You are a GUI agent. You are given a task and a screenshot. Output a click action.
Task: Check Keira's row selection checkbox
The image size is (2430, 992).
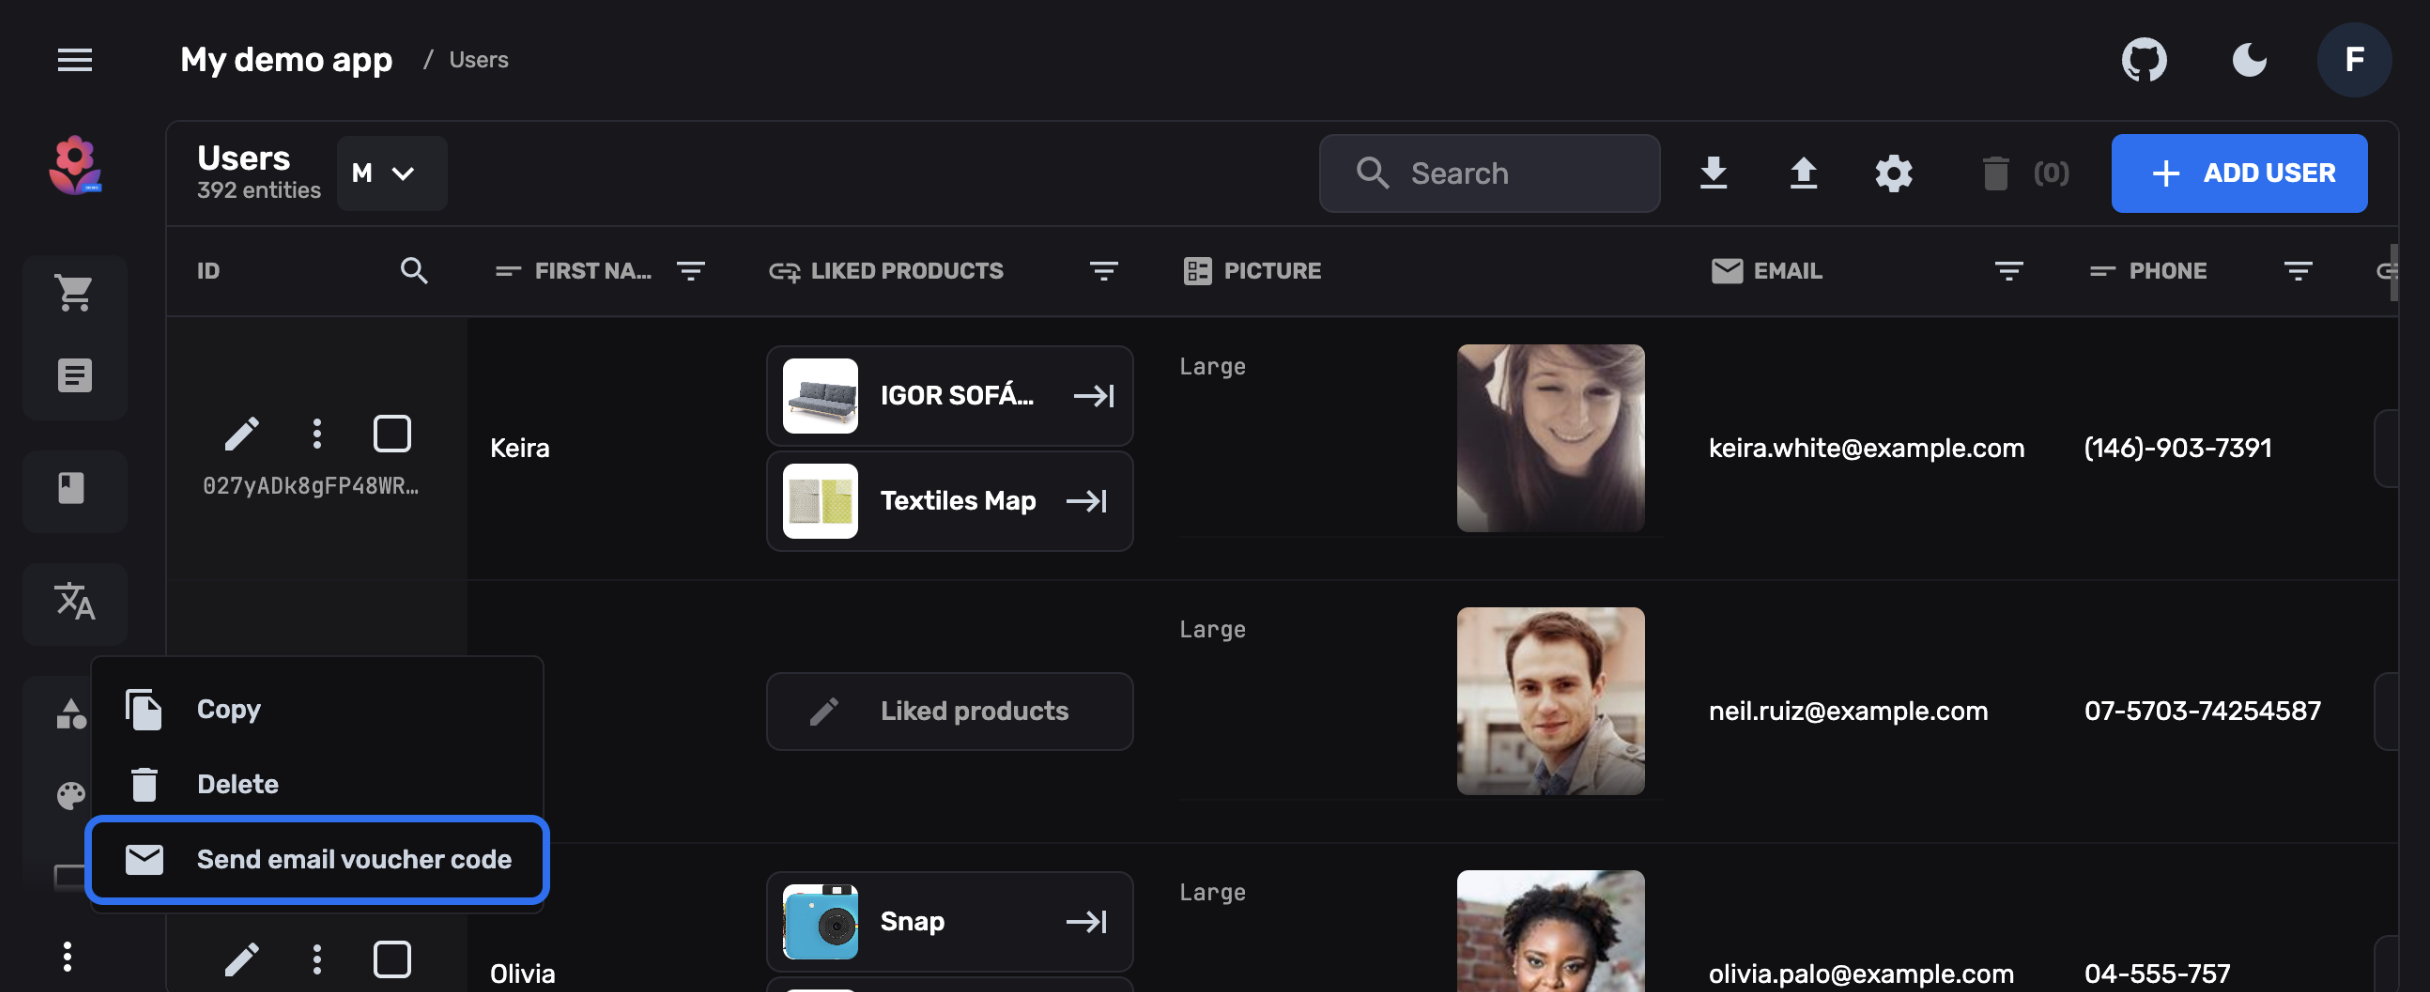point(392,432)
